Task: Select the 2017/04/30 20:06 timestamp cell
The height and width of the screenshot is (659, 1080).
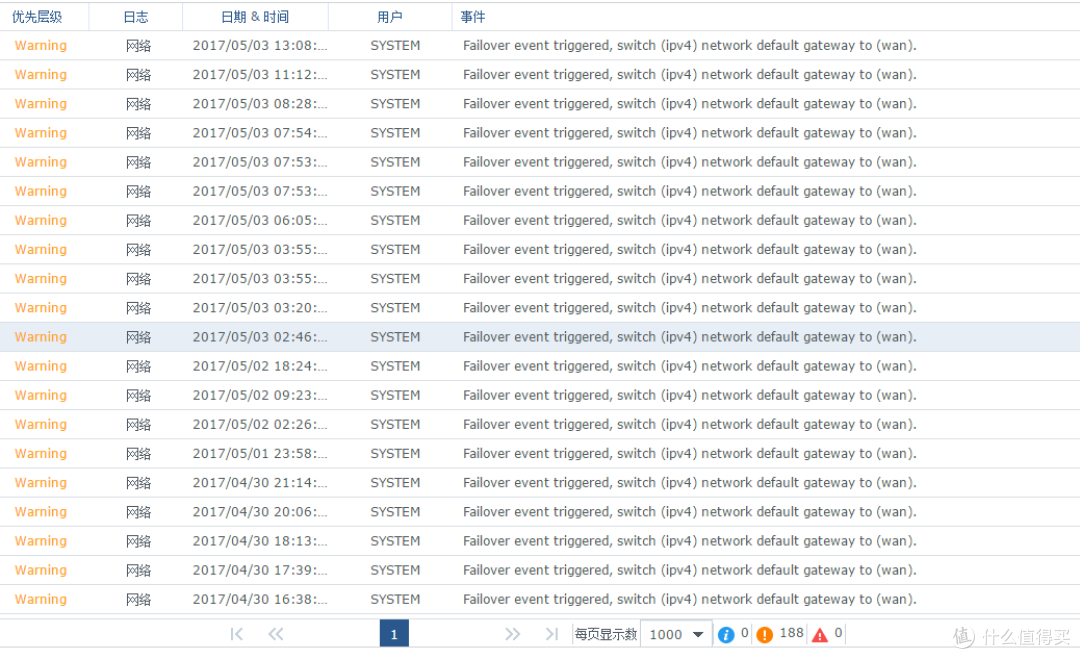Action: (260, 512)
